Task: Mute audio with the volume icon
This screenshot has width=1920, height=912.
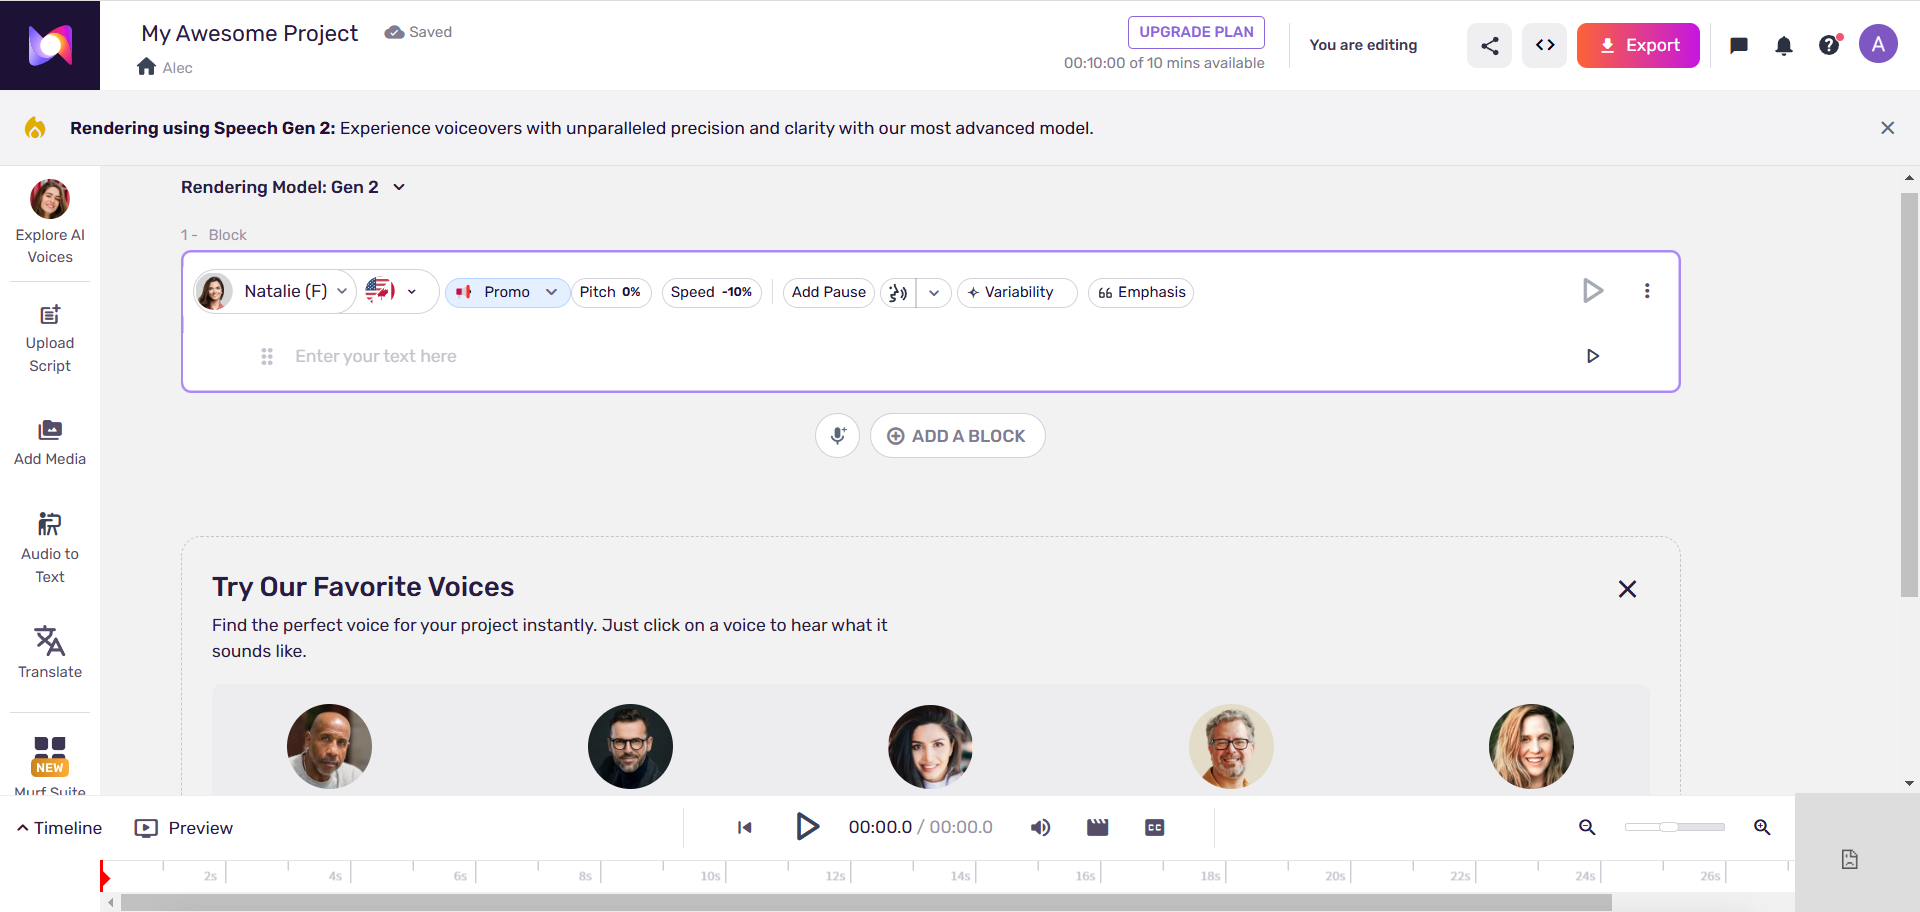Action: pos(1040,827)
